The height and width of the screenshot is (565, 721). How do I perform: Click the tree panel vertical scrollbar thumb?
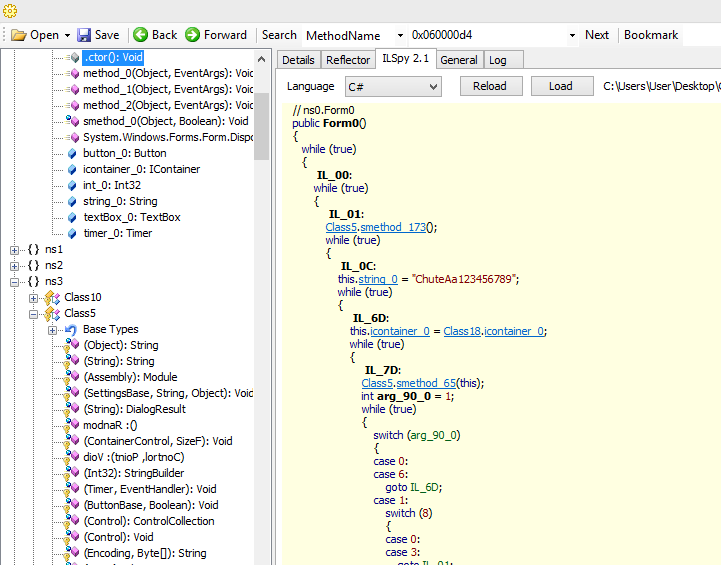pyautogui.click(x=261, y=126)
